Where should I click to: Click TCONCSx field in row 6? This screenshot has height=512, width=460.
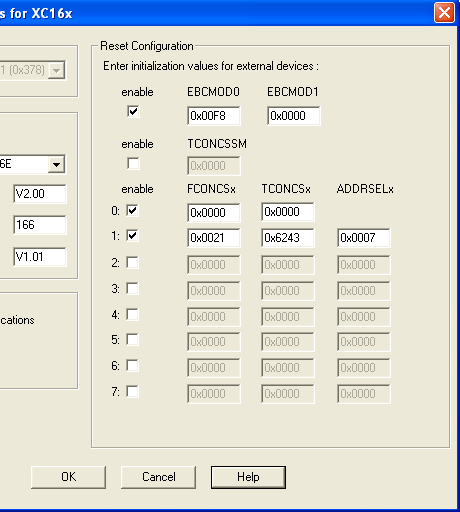288,368
